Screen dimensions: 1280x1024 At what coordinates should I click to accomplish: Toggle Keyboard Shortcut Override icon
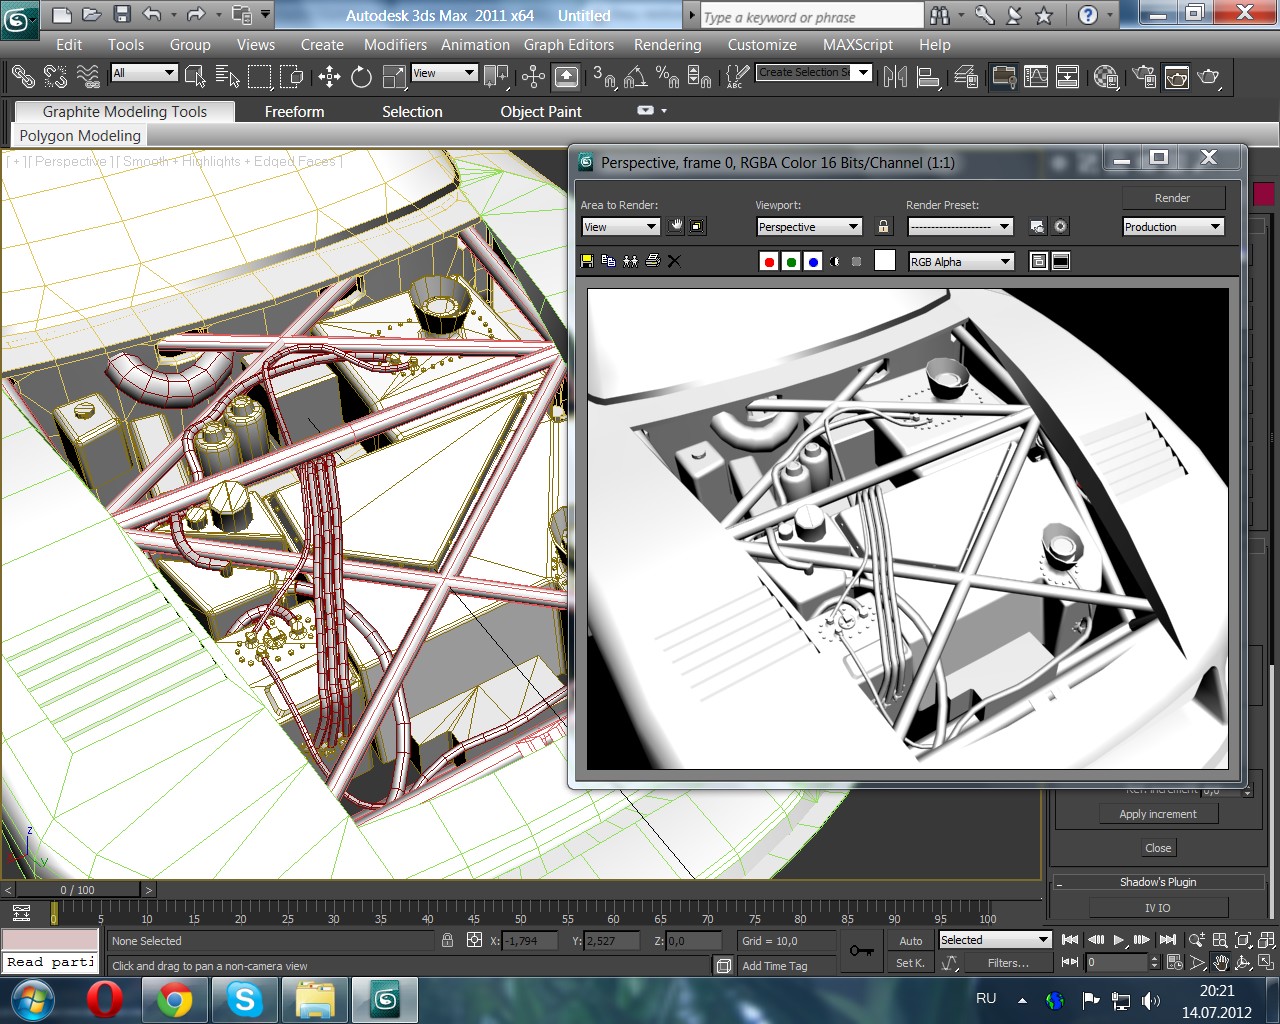pos(566,76)
